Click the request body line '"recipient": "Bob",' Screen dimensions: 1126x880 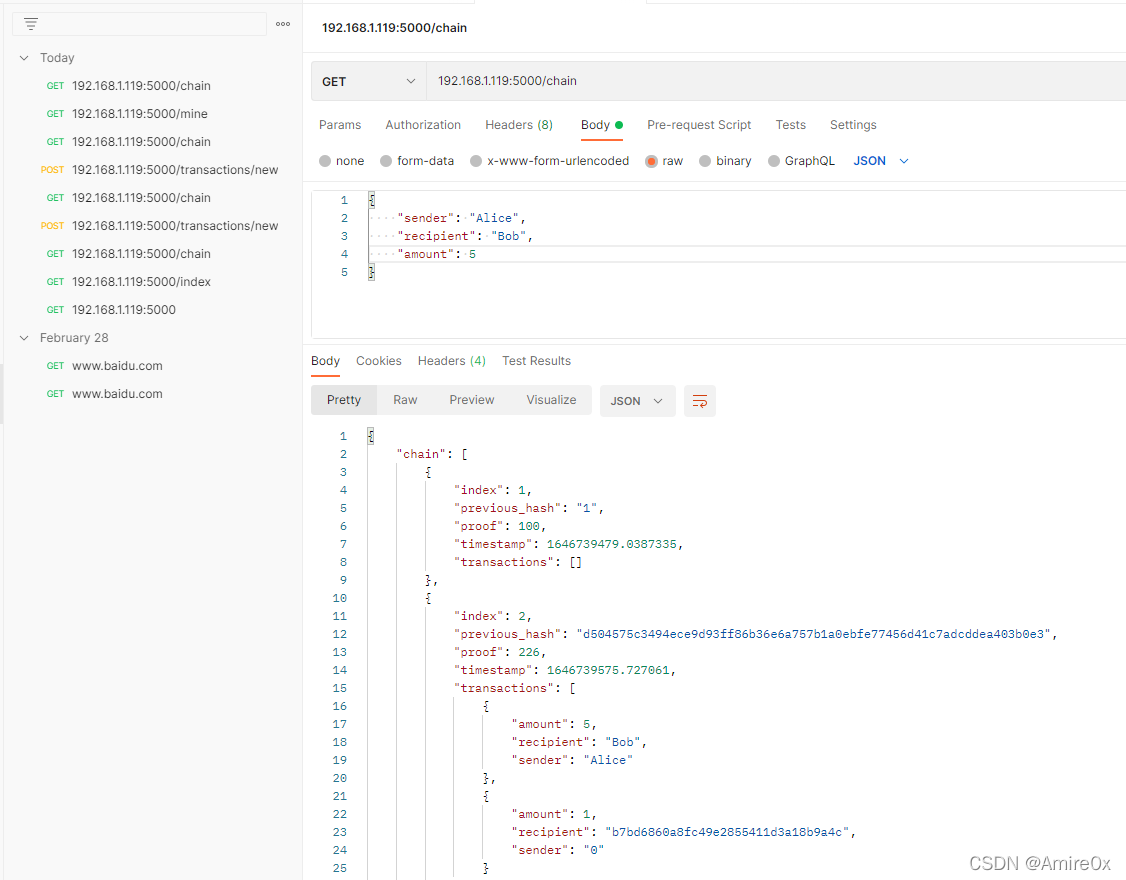465,236
